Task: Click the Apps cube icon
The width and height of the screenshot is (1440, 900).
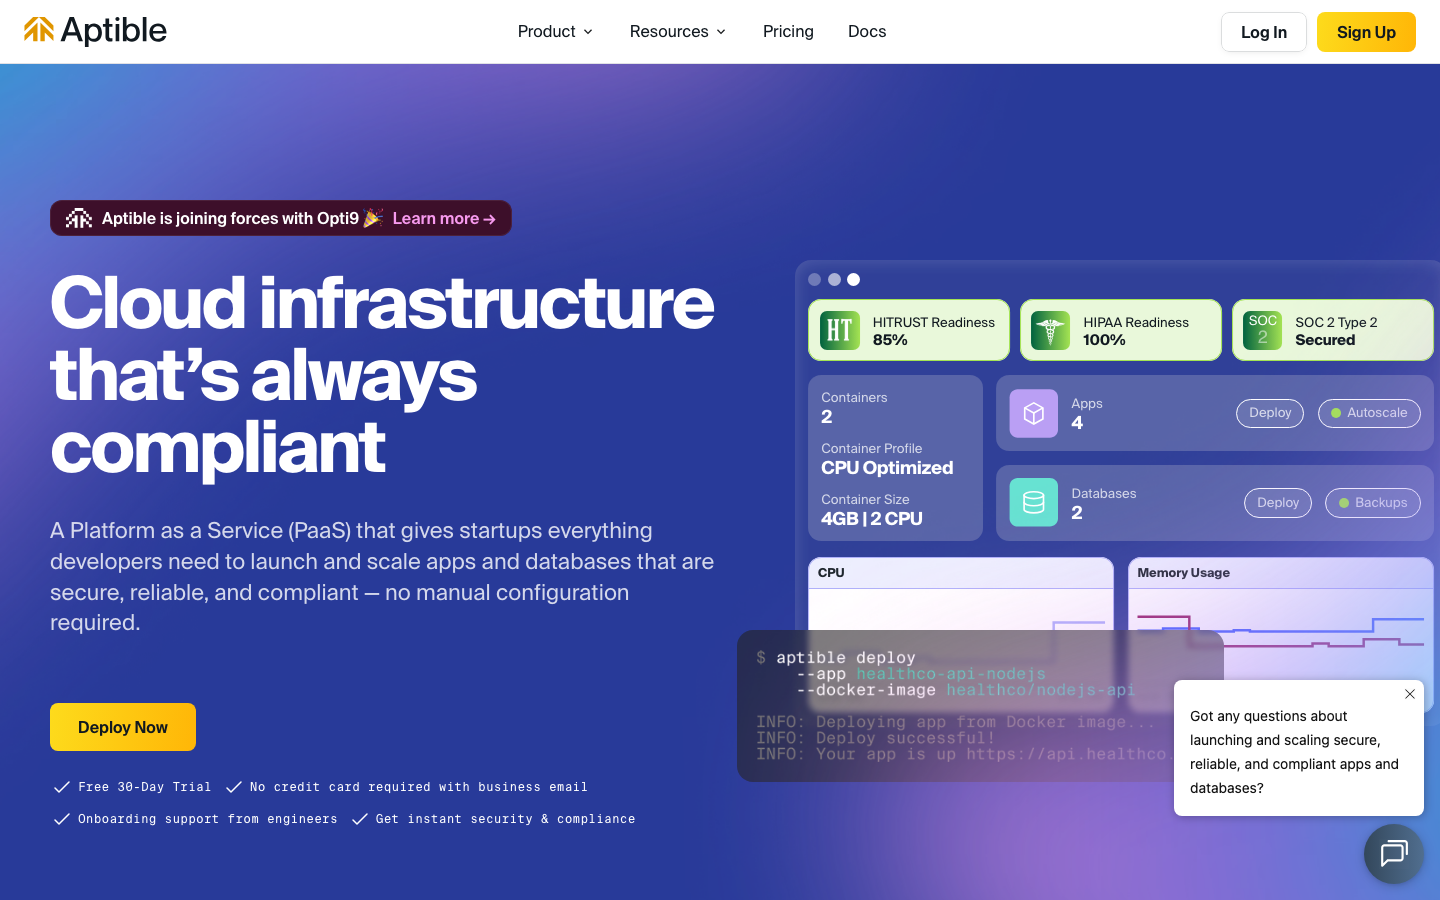Action: tap(1034, 413)
